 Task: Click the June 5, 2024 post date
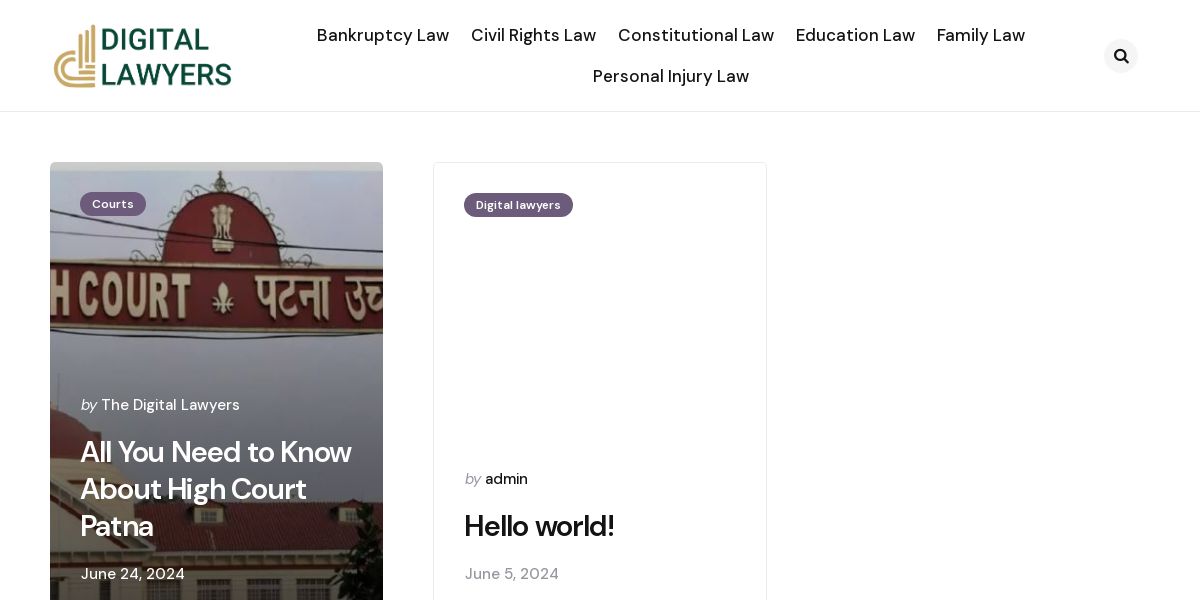(511, 574)
